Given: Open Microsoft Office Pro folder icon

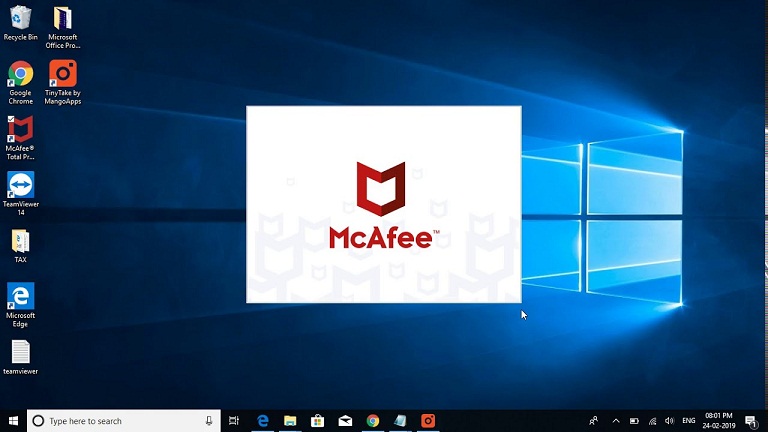Looking at the screenshot, I should pos(63,27).
